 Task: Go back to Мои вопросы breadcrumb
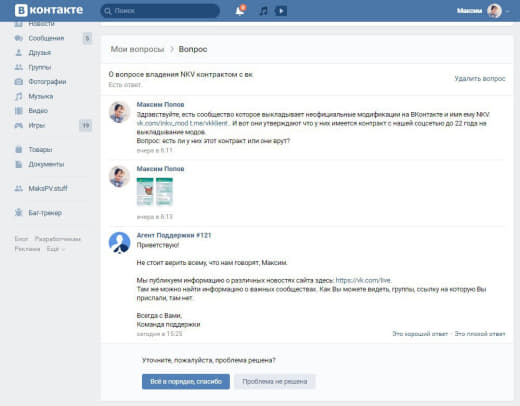(137, 49)
